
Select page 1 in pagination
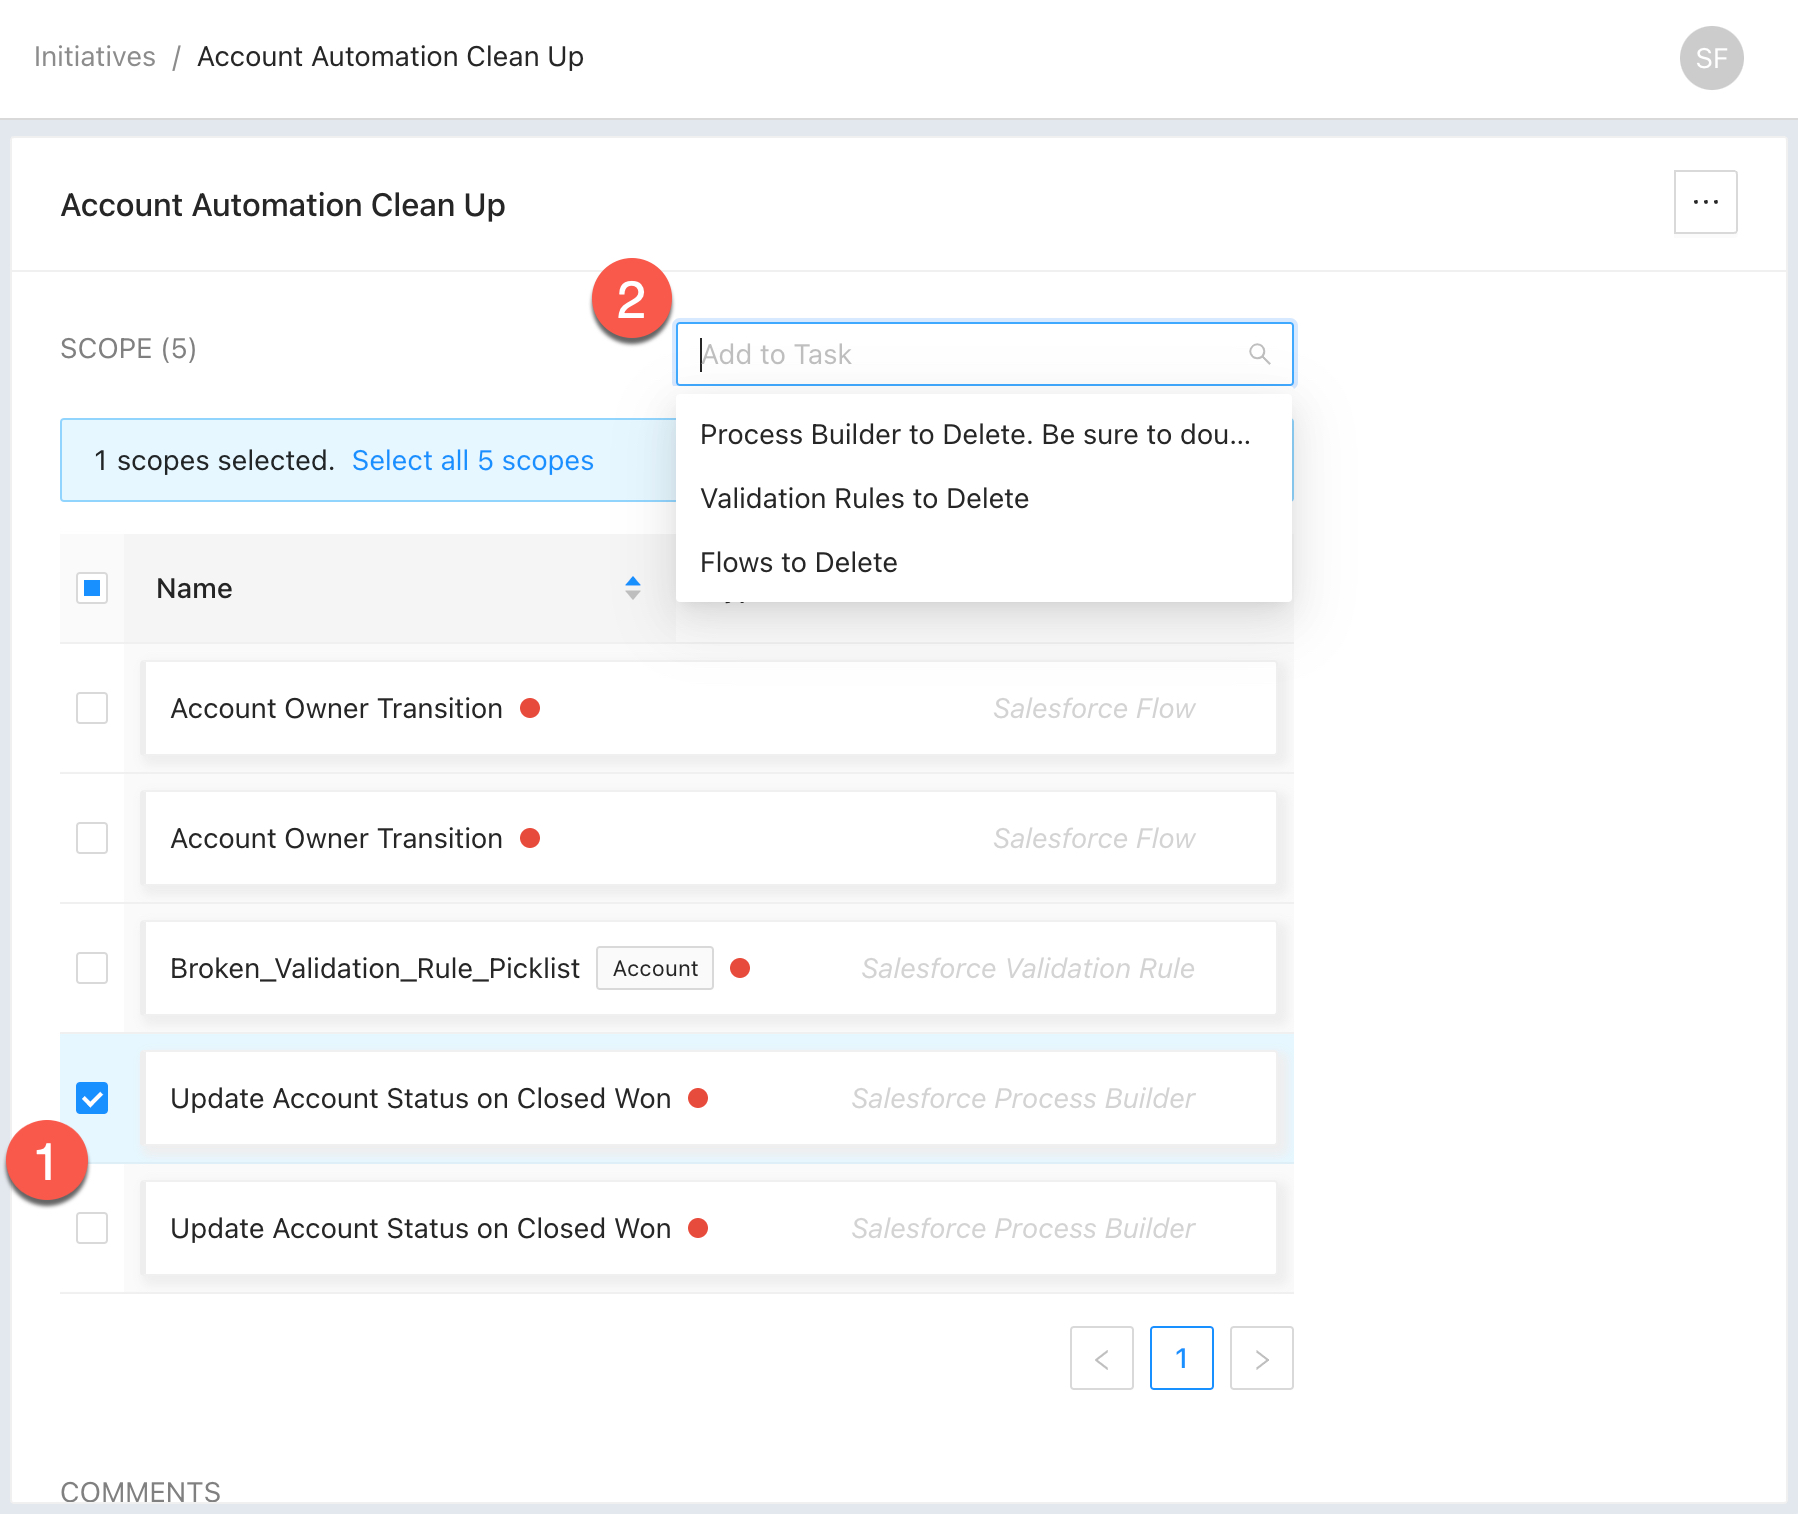(x=1181, y=1358)
